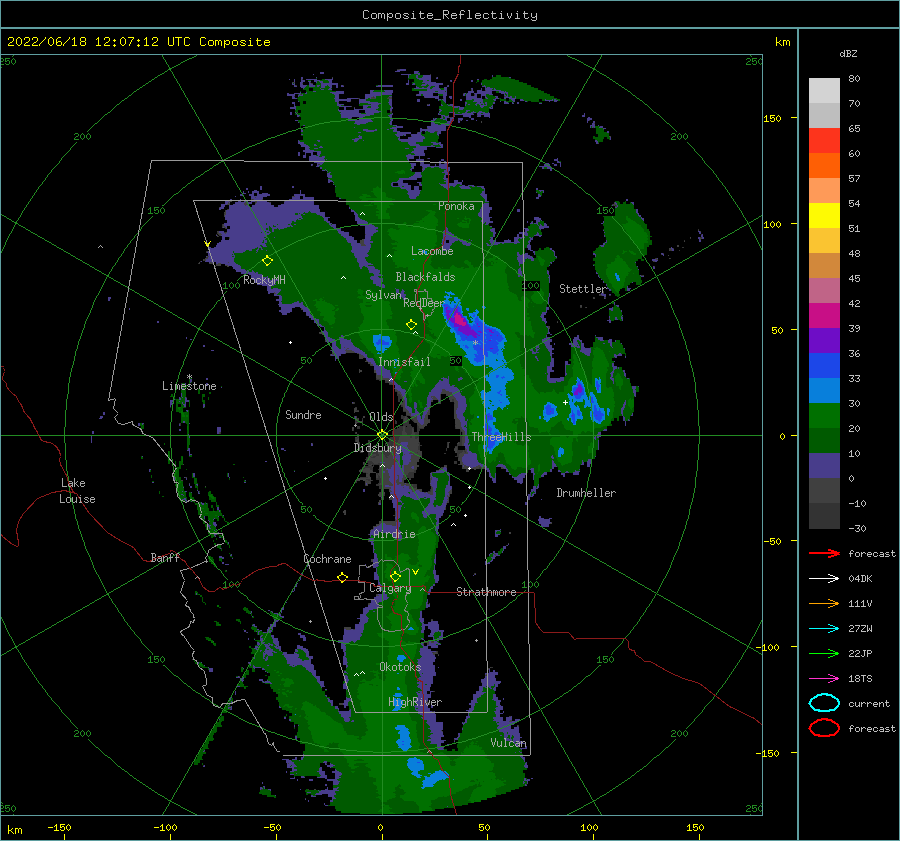Click the magenta storm core east of RedDeer
Image resolution: width=900 pixels, height=841 pixels.
[458, 319]
